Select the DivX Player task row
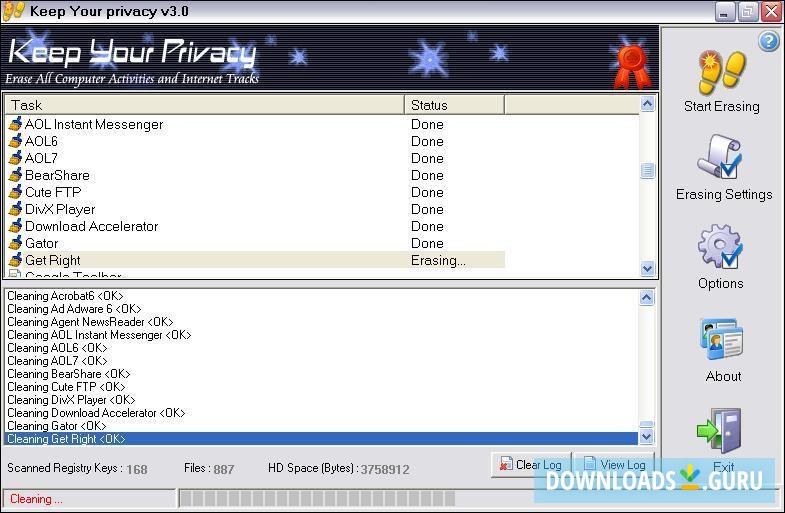The image size is (785, 513). [x=255, y=209]
